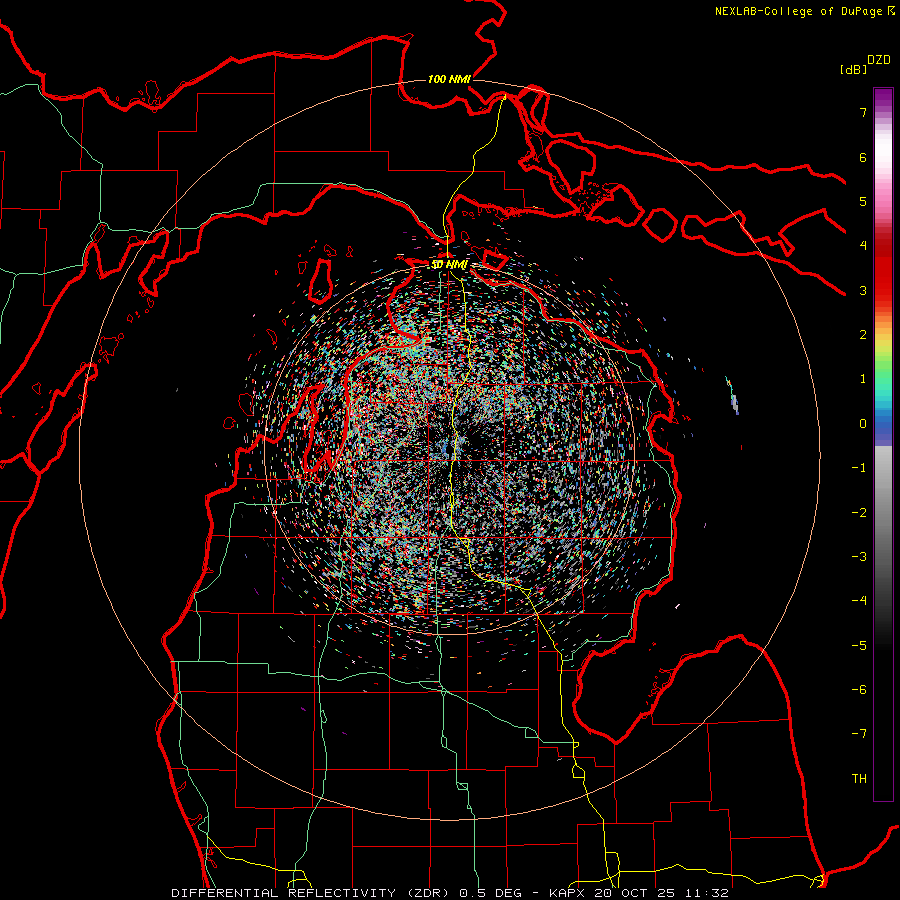Click the purple top of the color bar
Image resolution: width=900 pixels, height=900 pixels.
tap(883, 98)
